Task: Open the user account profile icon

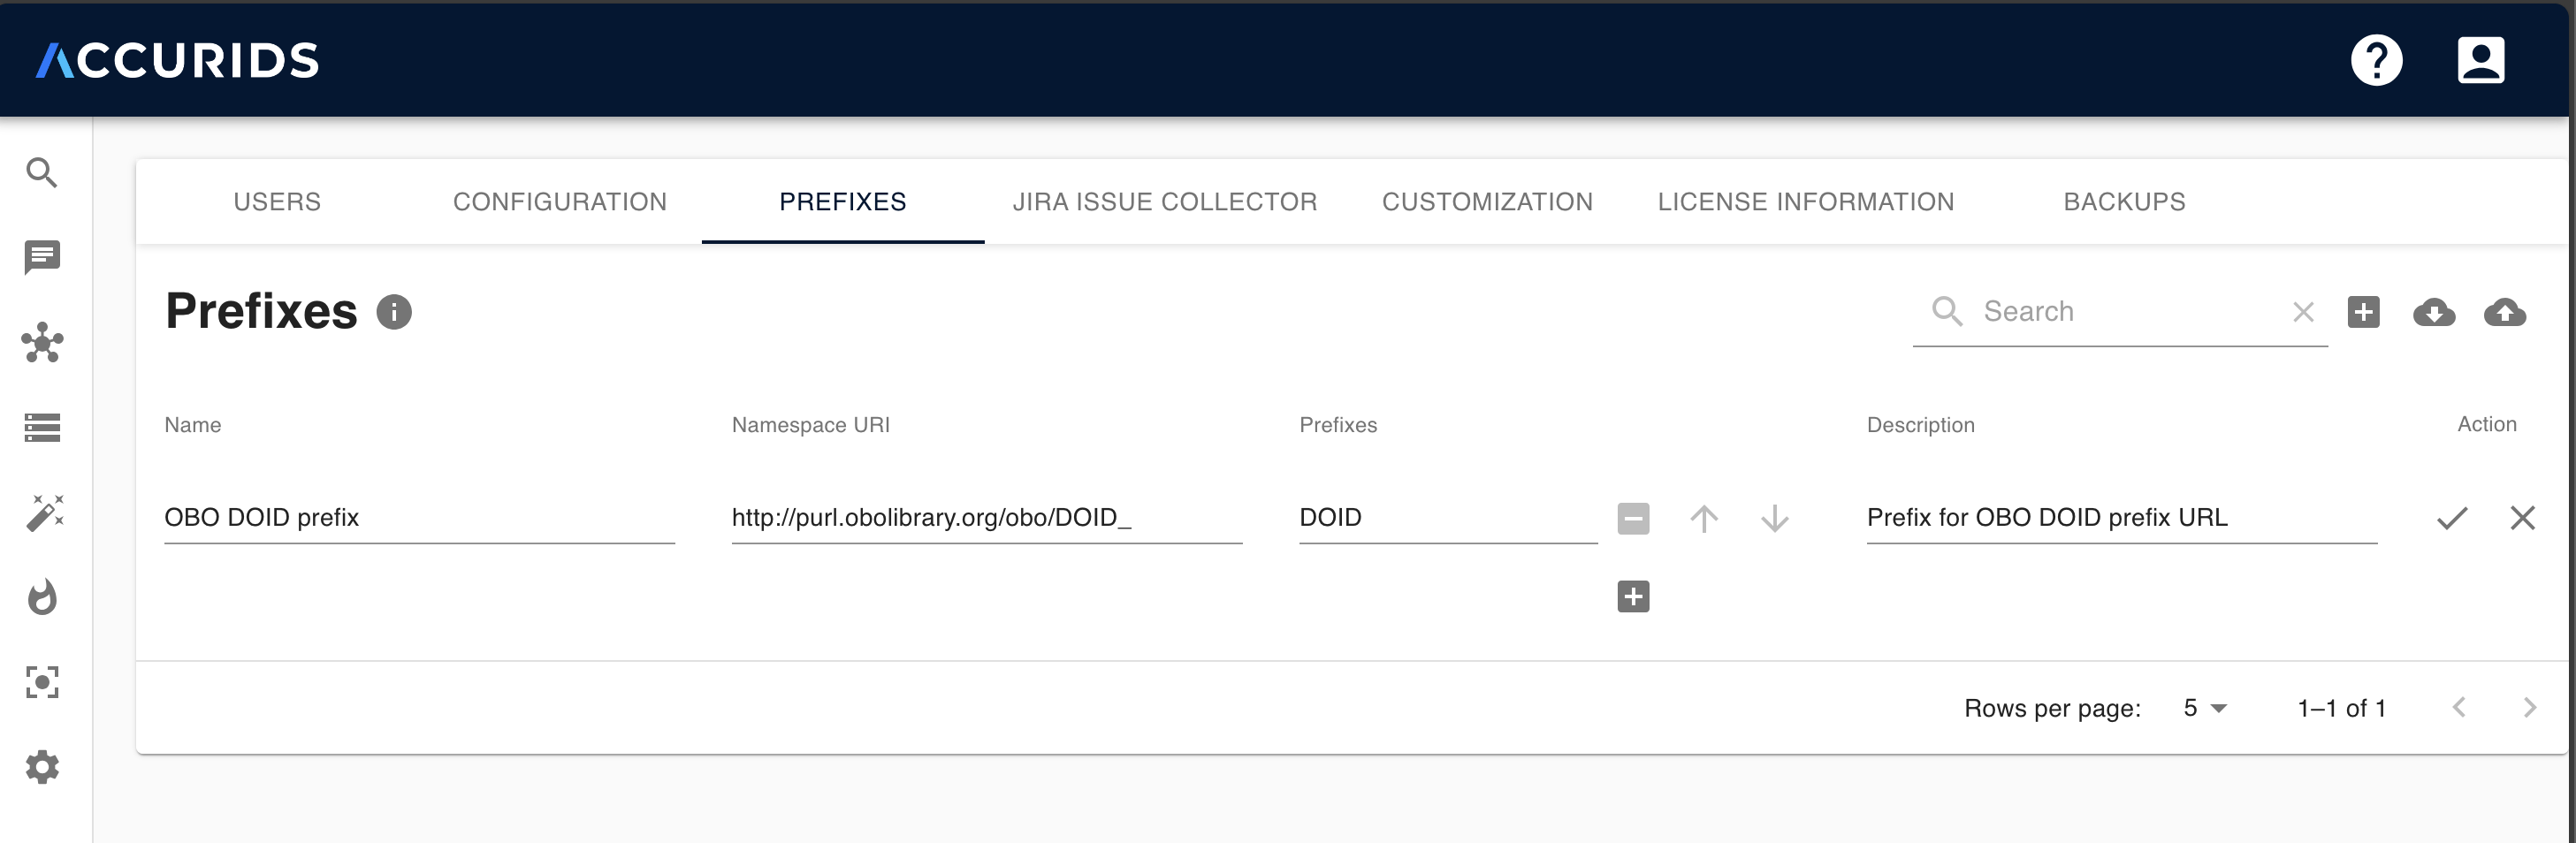Action: [x=2480, y=60]
